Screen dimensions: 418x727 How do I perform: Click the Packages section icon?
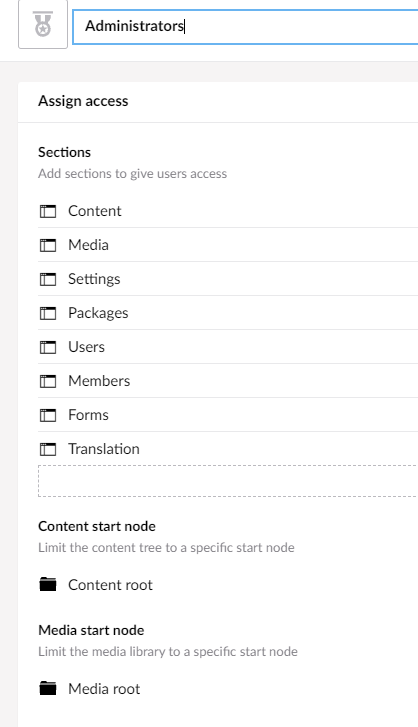coord(48,313)
